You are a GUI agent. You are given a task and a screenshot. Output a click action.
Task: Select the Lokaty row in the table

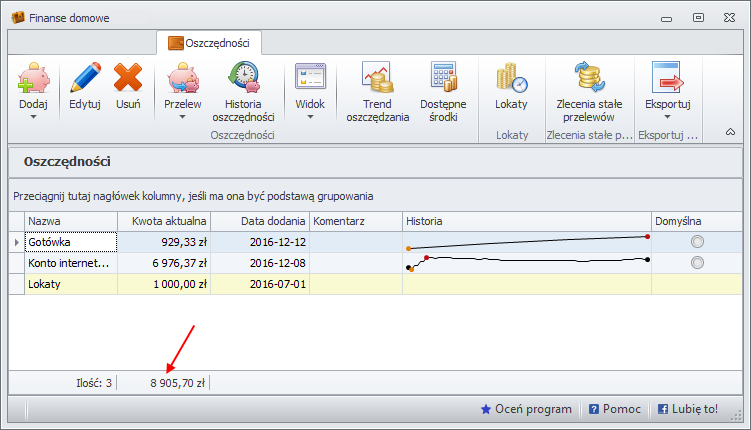(70, 284)
